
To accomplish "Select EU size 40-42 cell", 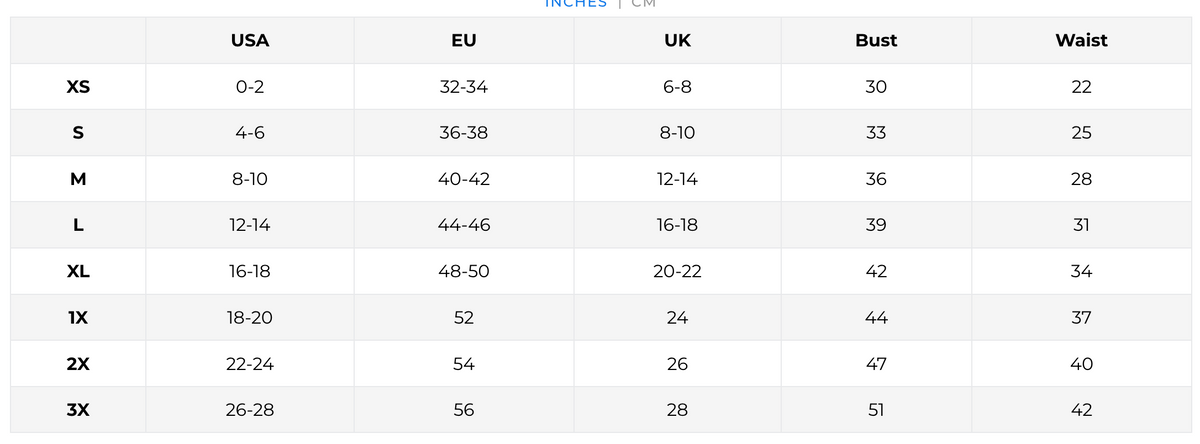I will click(x=463, y=179).
